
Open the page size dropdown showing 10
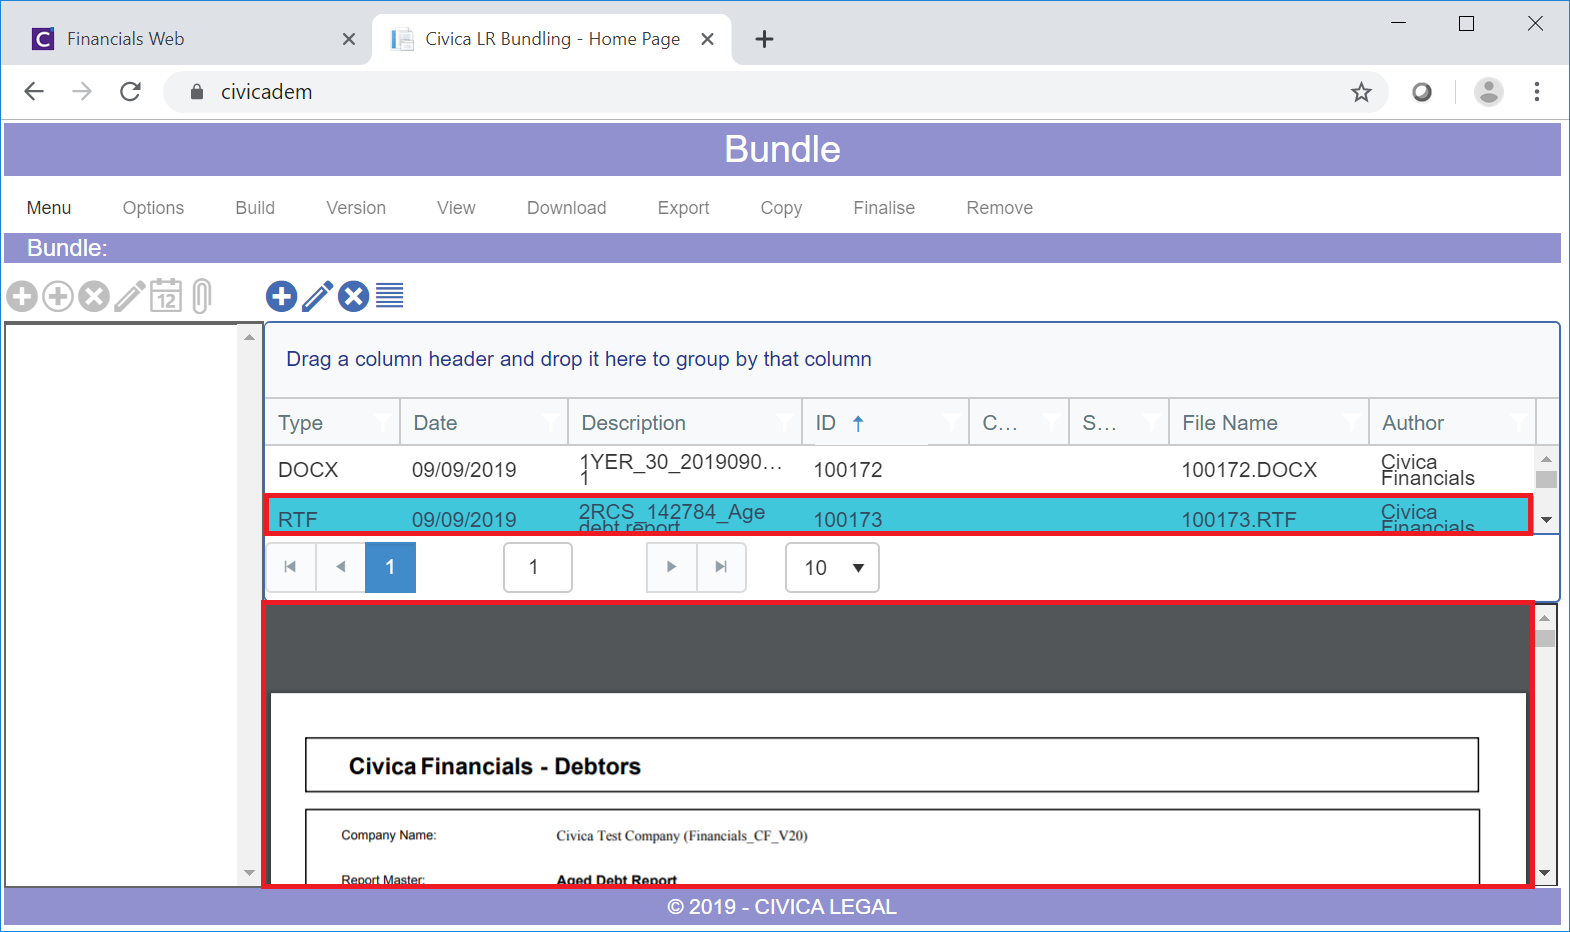pos(832,567)
